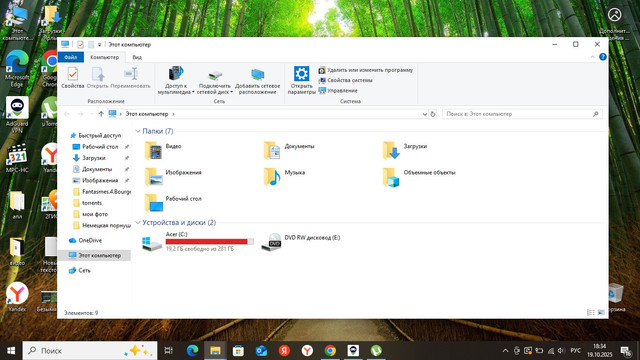Select Загрузки folder in main pane
The image size is (640, 360).
coord(405,150)
